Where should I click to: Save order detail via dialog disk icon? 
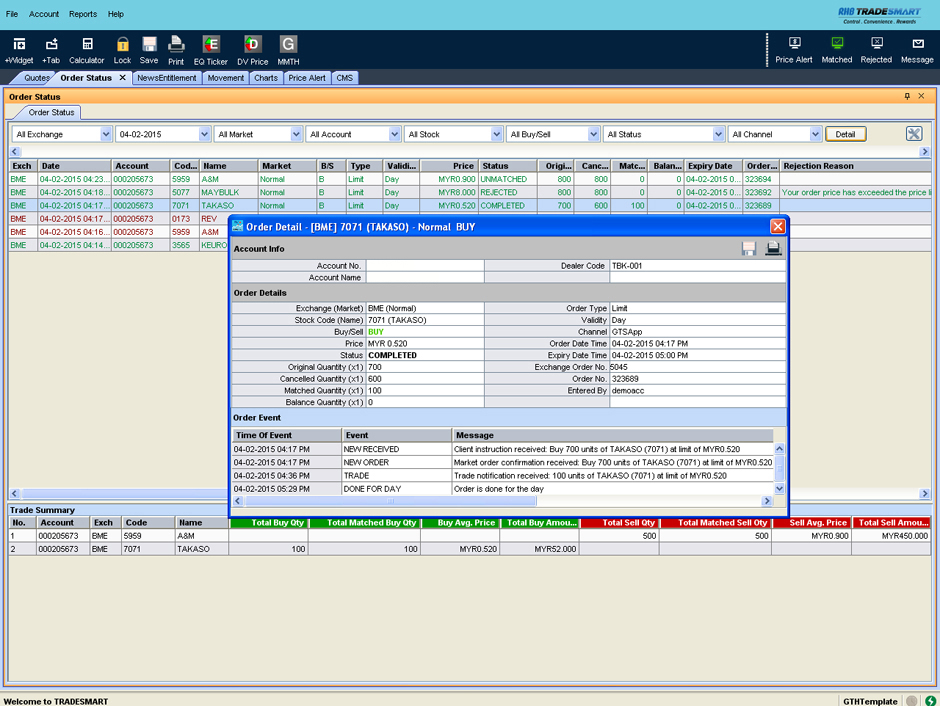(749, 248)
